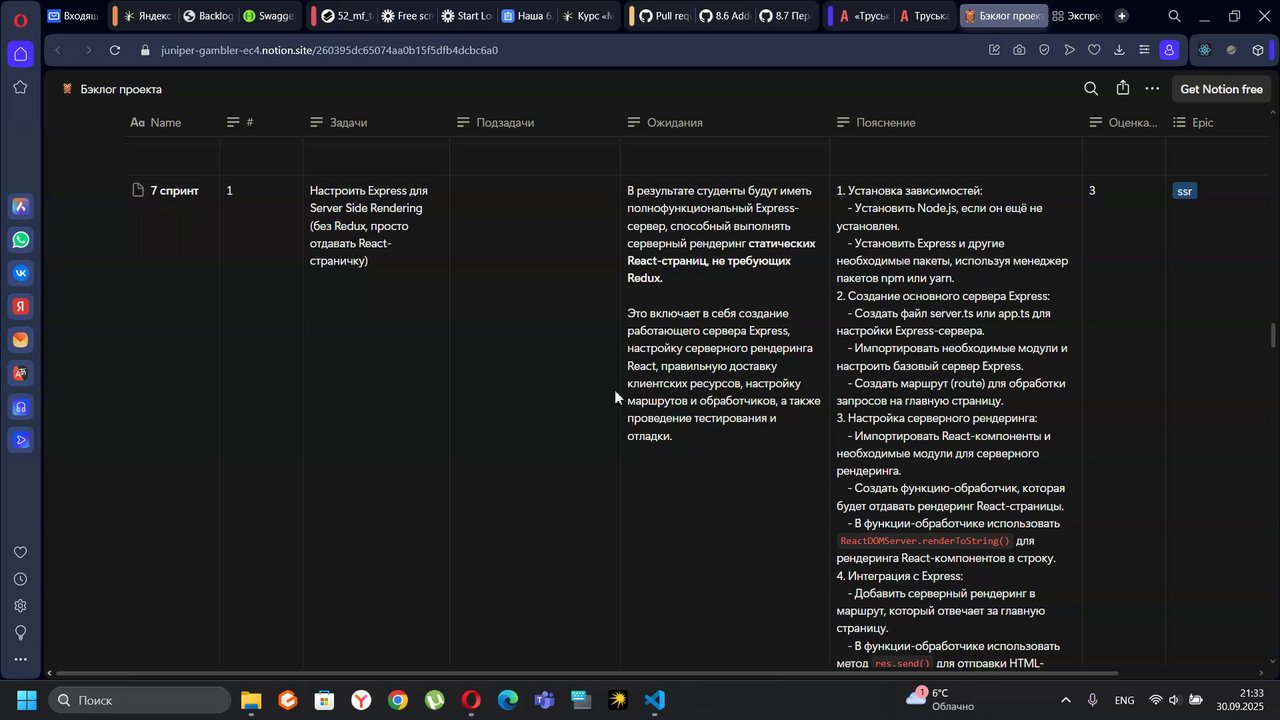Switch to the Экспресс tab
Viewport: 1280px width, 720px height.
coord(1076,16)
